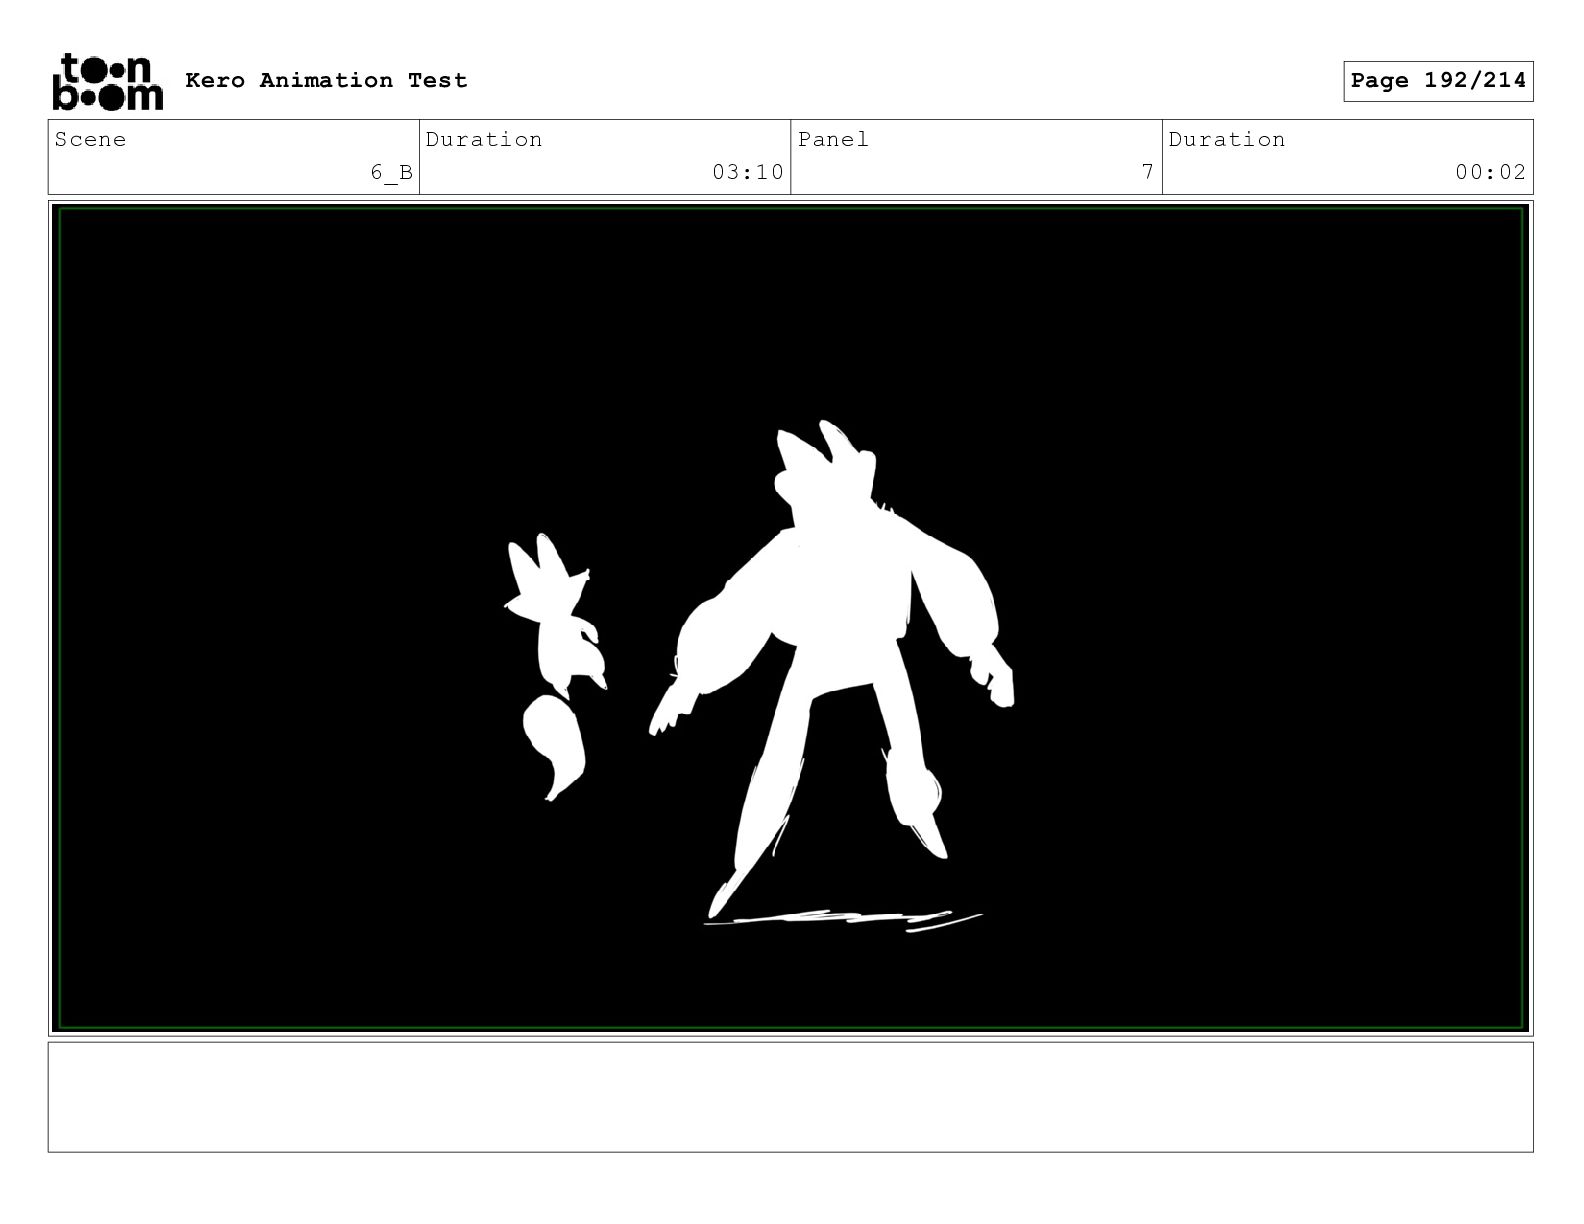This screenshot has height=1224, width=1584.
Task: Select the 'Kero Animation Test' title text
Action: click(326, 80)
